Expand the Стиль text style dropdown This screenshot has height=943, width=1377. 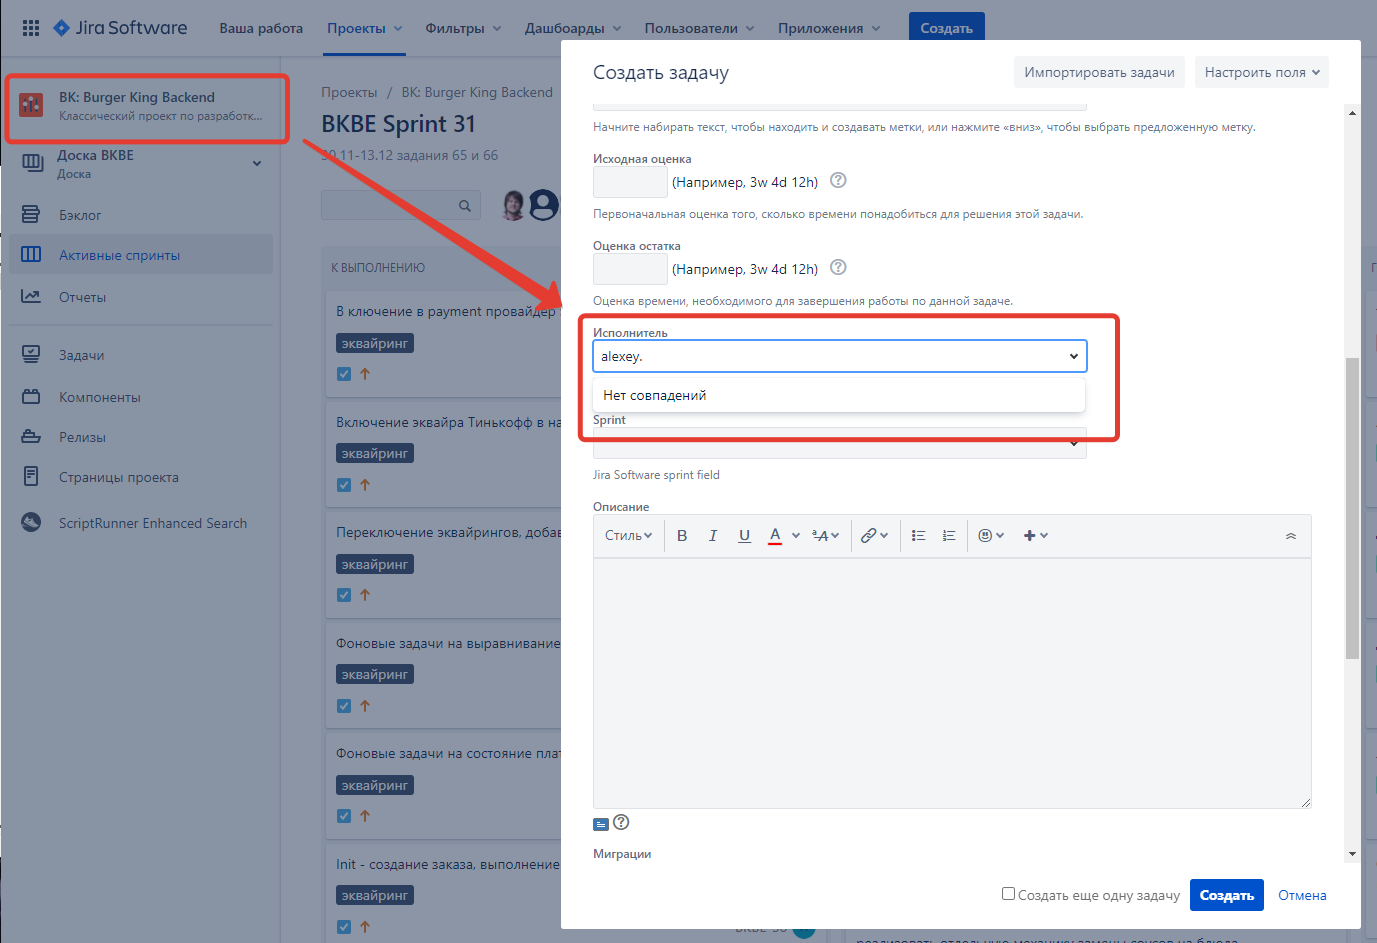[x=628, y=536]
